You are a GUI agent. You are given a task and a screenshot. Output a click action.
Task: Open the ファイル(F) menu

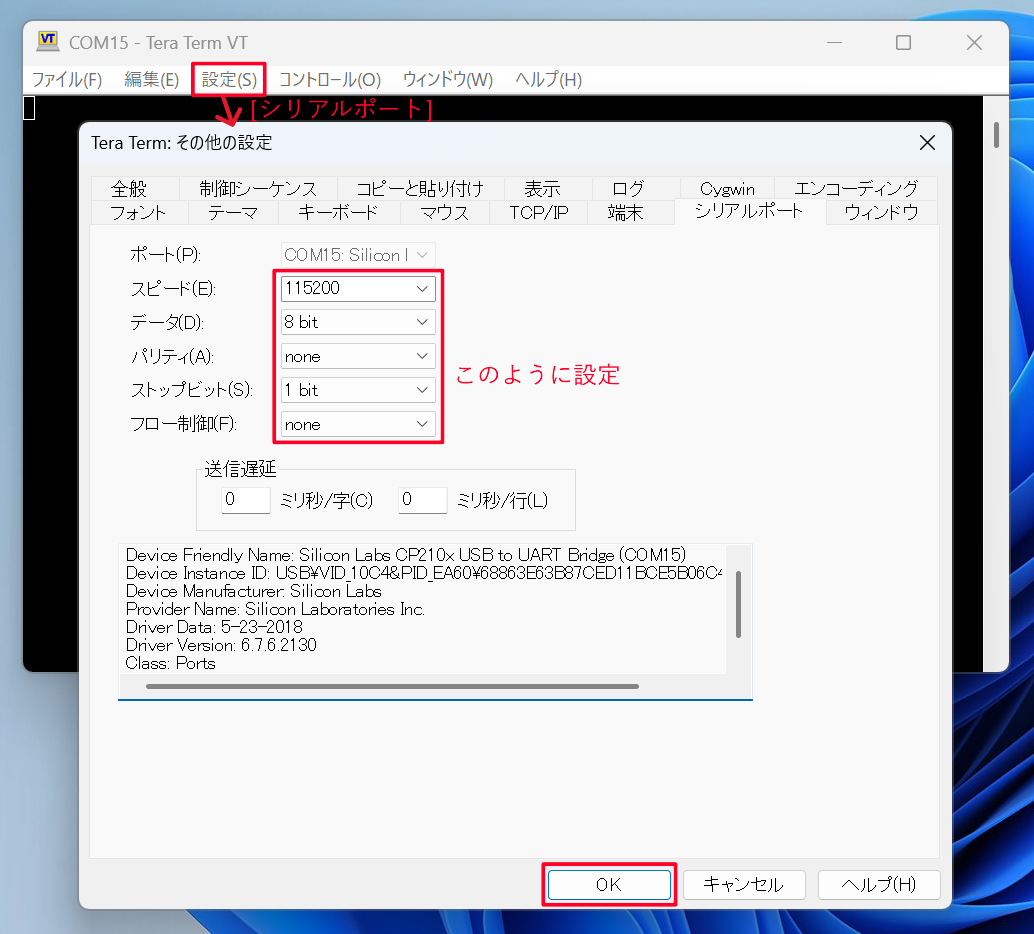67,79
